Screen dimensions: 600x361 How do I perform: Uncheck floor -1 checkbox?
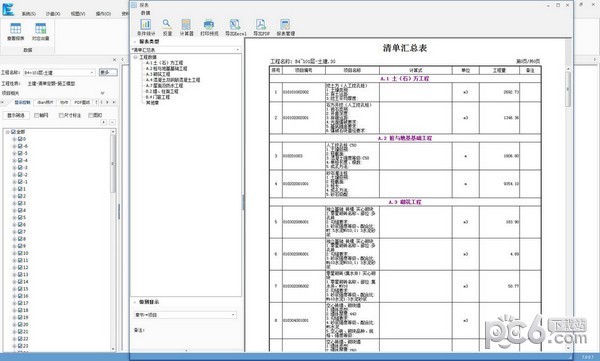[x=20, y=182]
